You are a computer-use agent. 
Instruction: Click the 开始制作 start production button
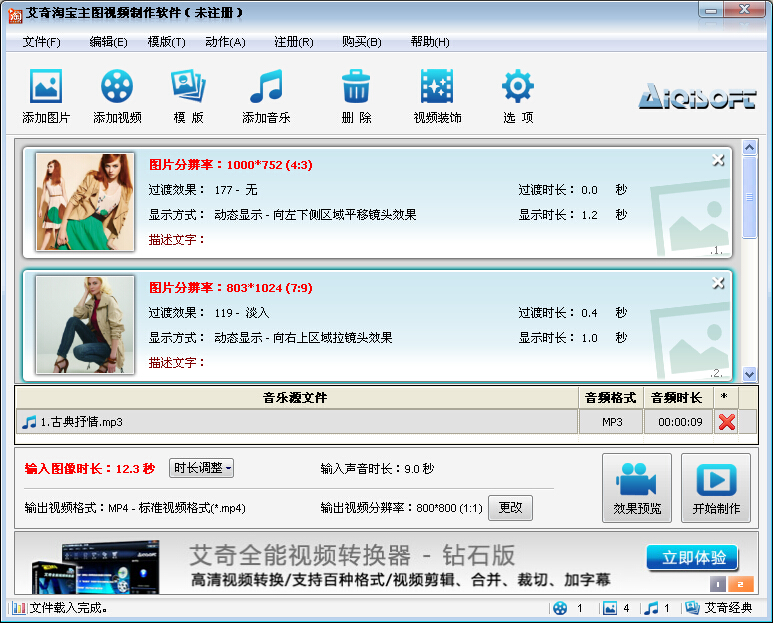pos(716,488)
